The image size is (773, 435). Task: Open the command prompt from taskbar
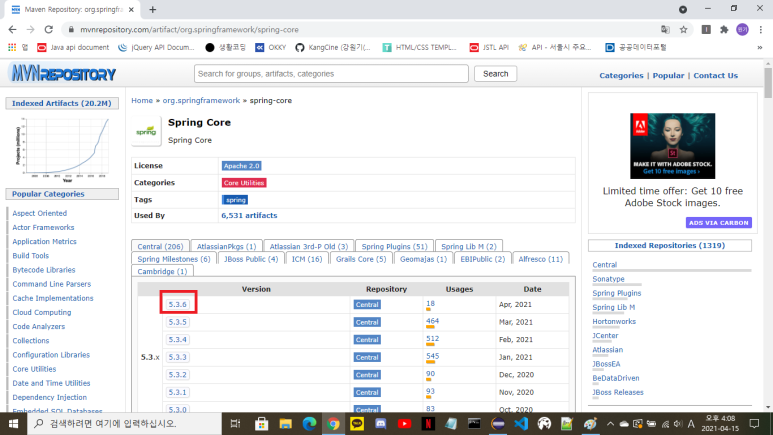click(x=474, y=424)
